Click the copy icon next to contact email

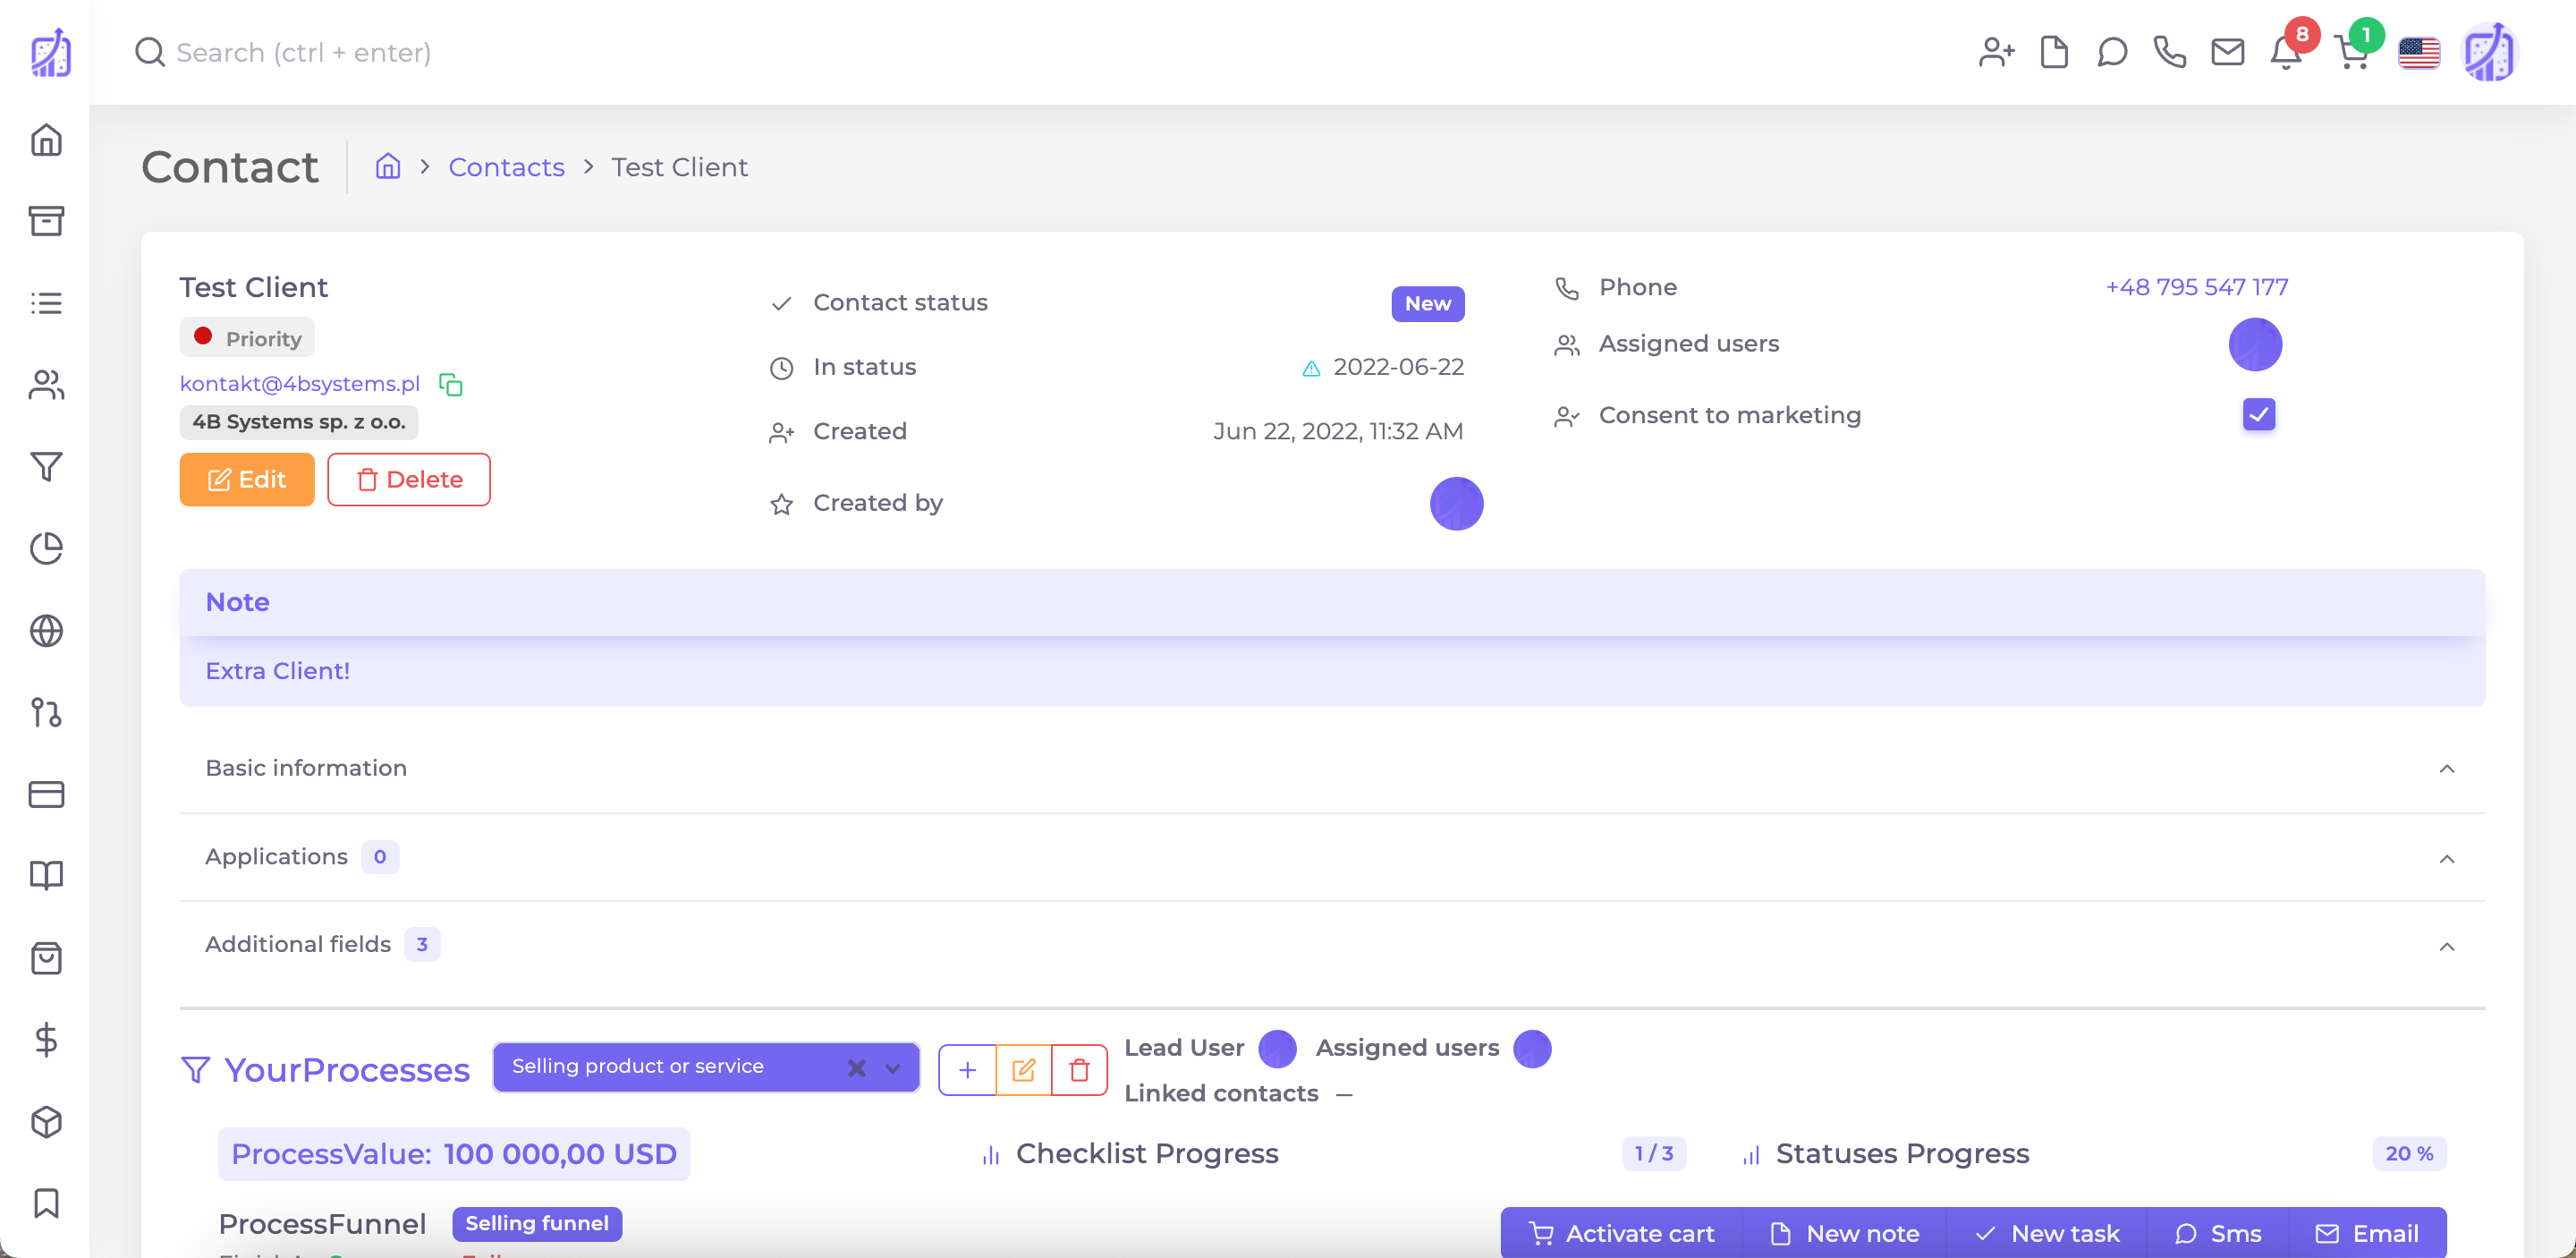click(449, 384)
